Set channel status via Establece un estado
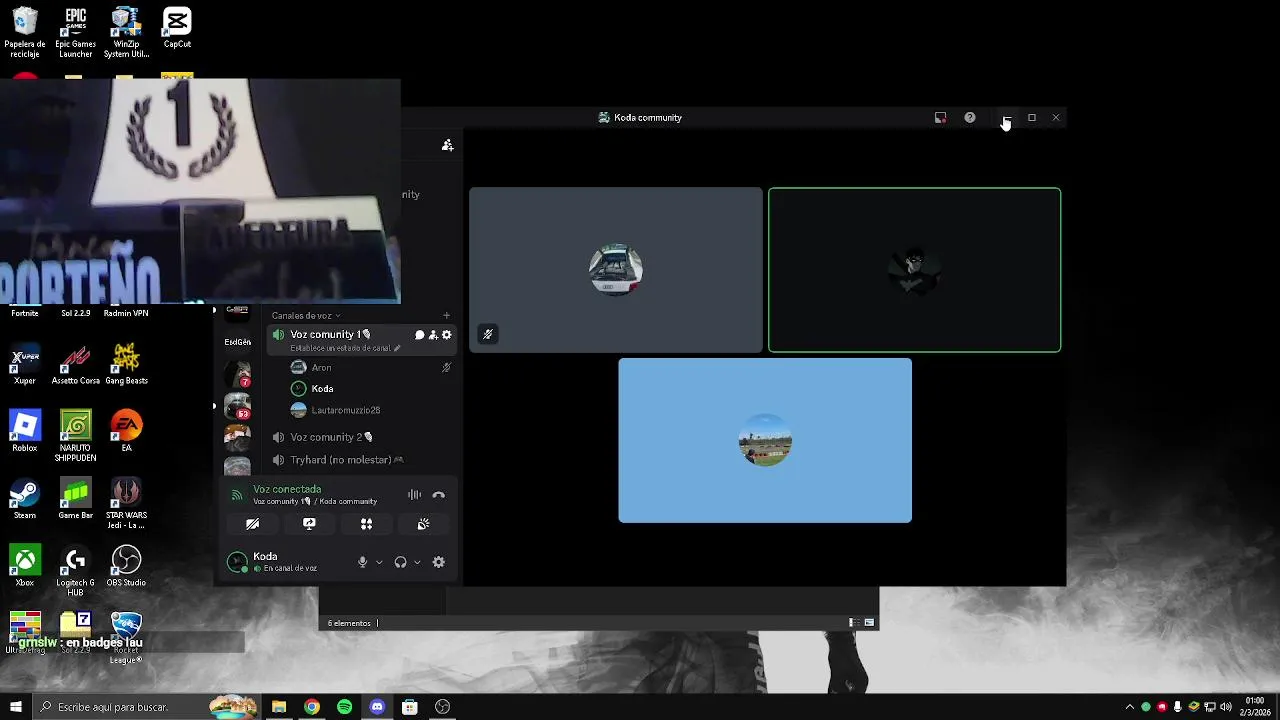 pos(345,348)
